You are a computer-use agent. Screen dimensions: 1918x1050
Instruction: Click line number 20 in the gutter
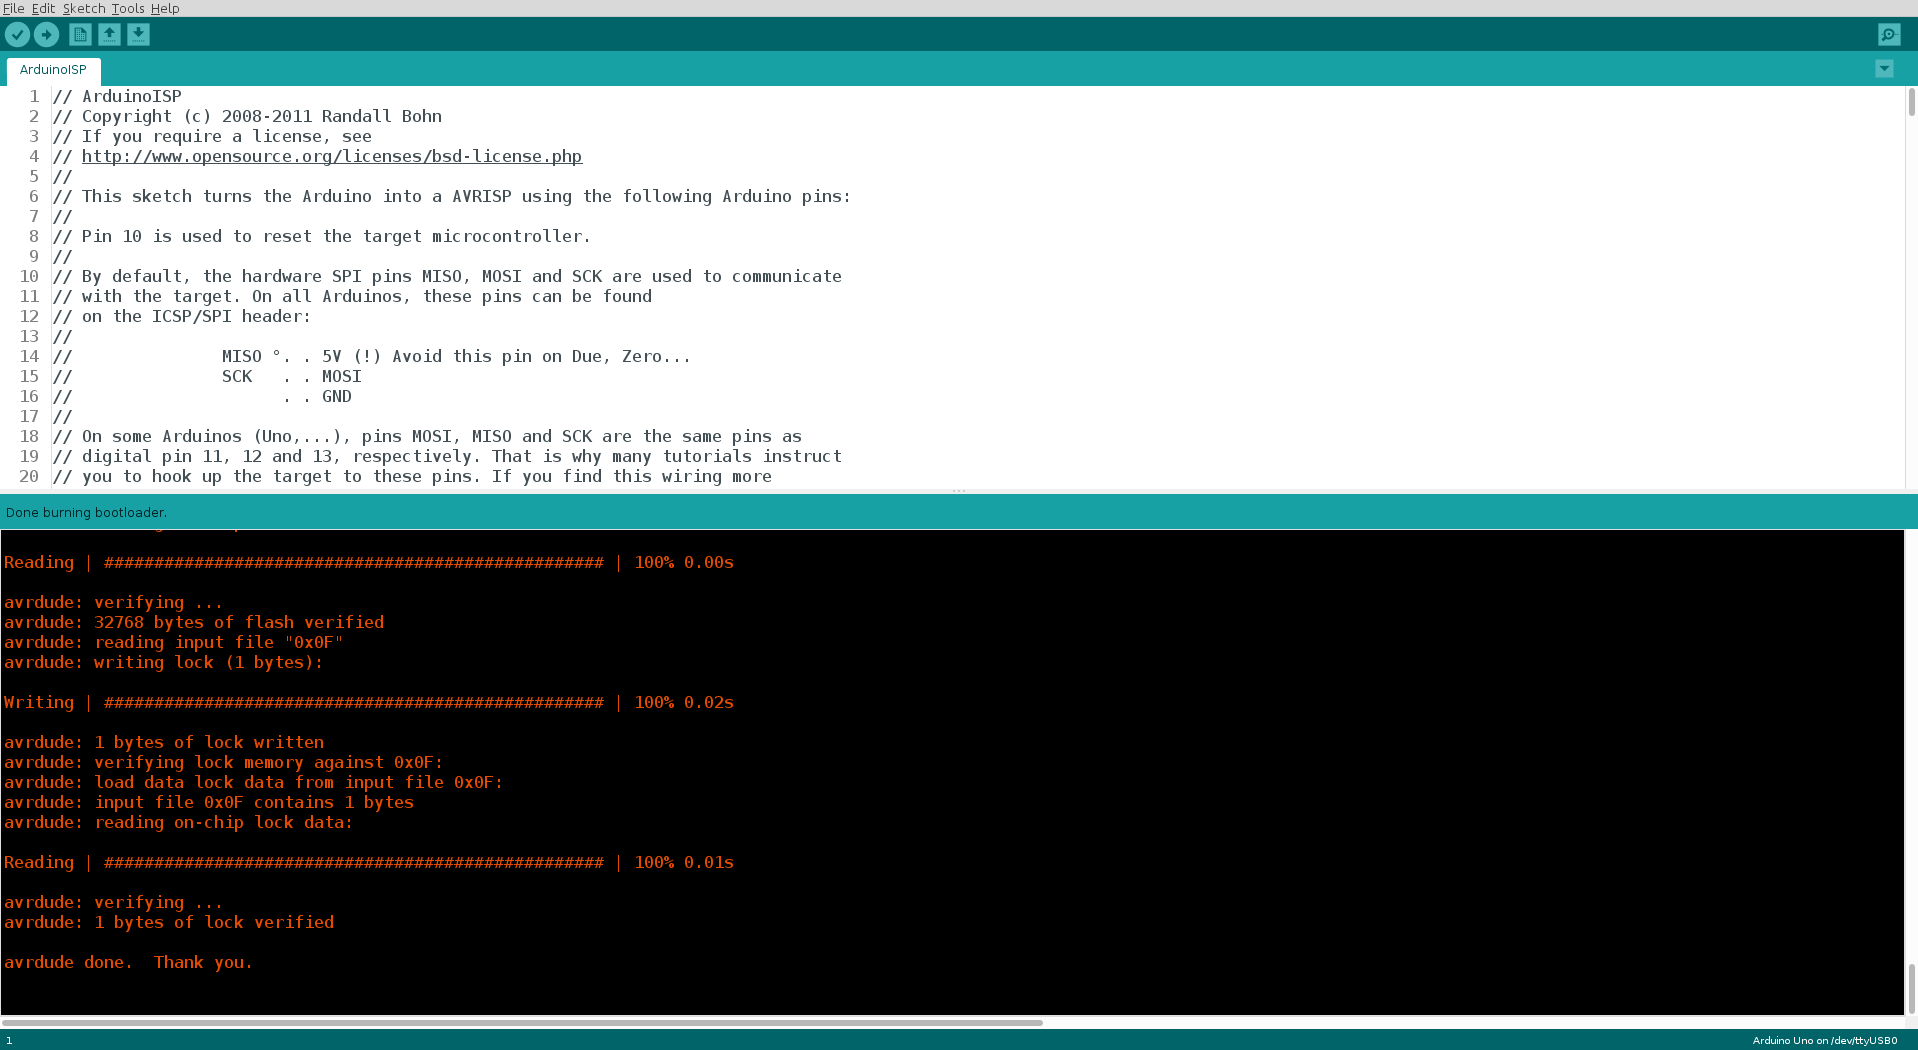(x=29, y=476)
